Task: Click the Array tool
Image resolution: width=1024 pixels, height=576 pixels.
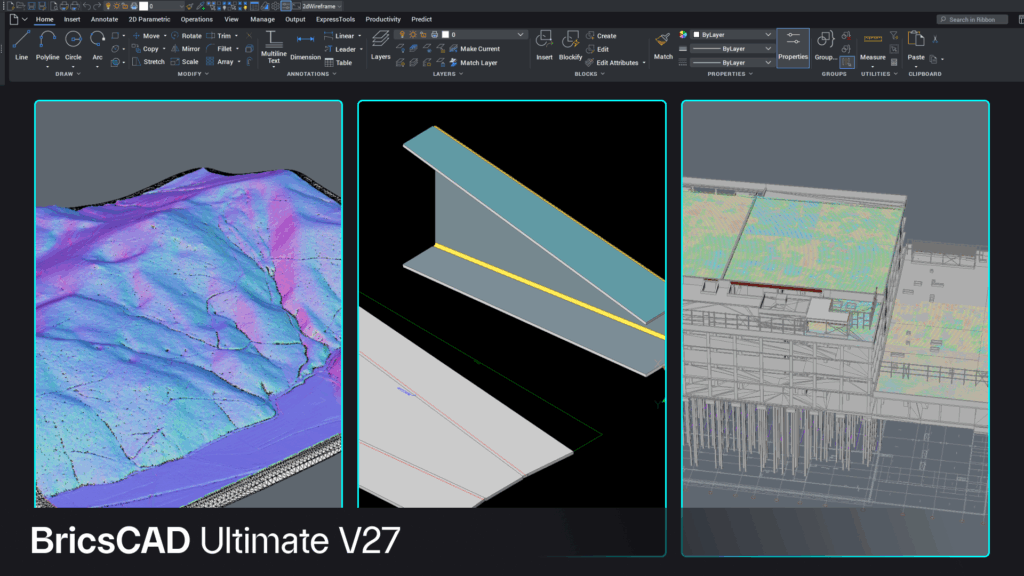Action: tap(220, 62)
